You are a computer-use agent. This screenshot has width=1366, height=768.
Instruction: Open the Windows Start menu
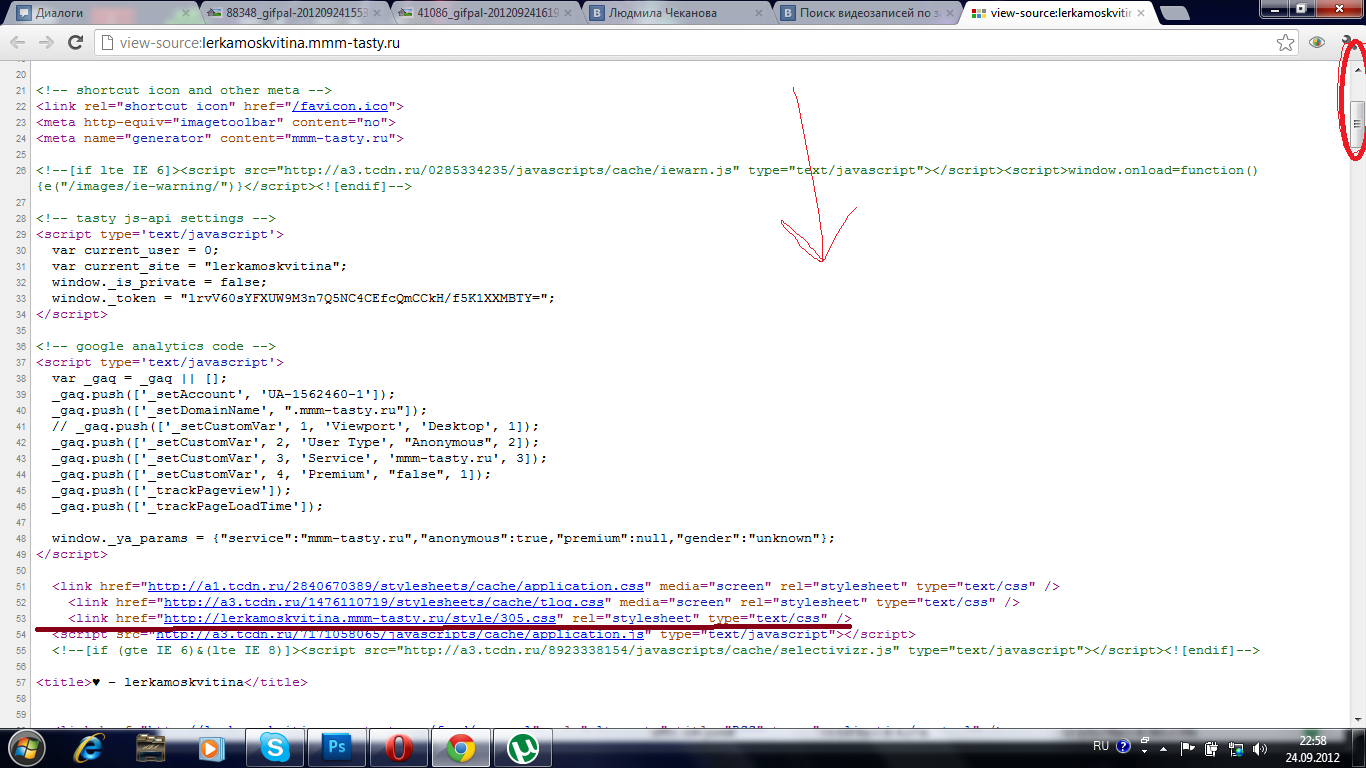[x=27, y=748]
